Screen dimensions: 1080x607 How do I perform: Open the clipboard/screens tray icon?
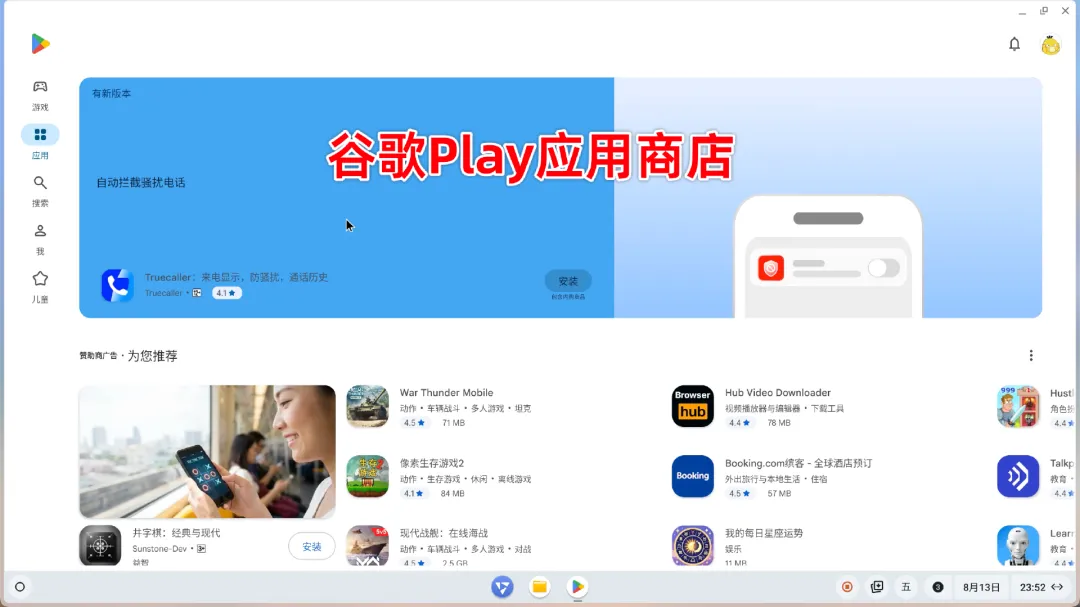[x=877, y=587]
